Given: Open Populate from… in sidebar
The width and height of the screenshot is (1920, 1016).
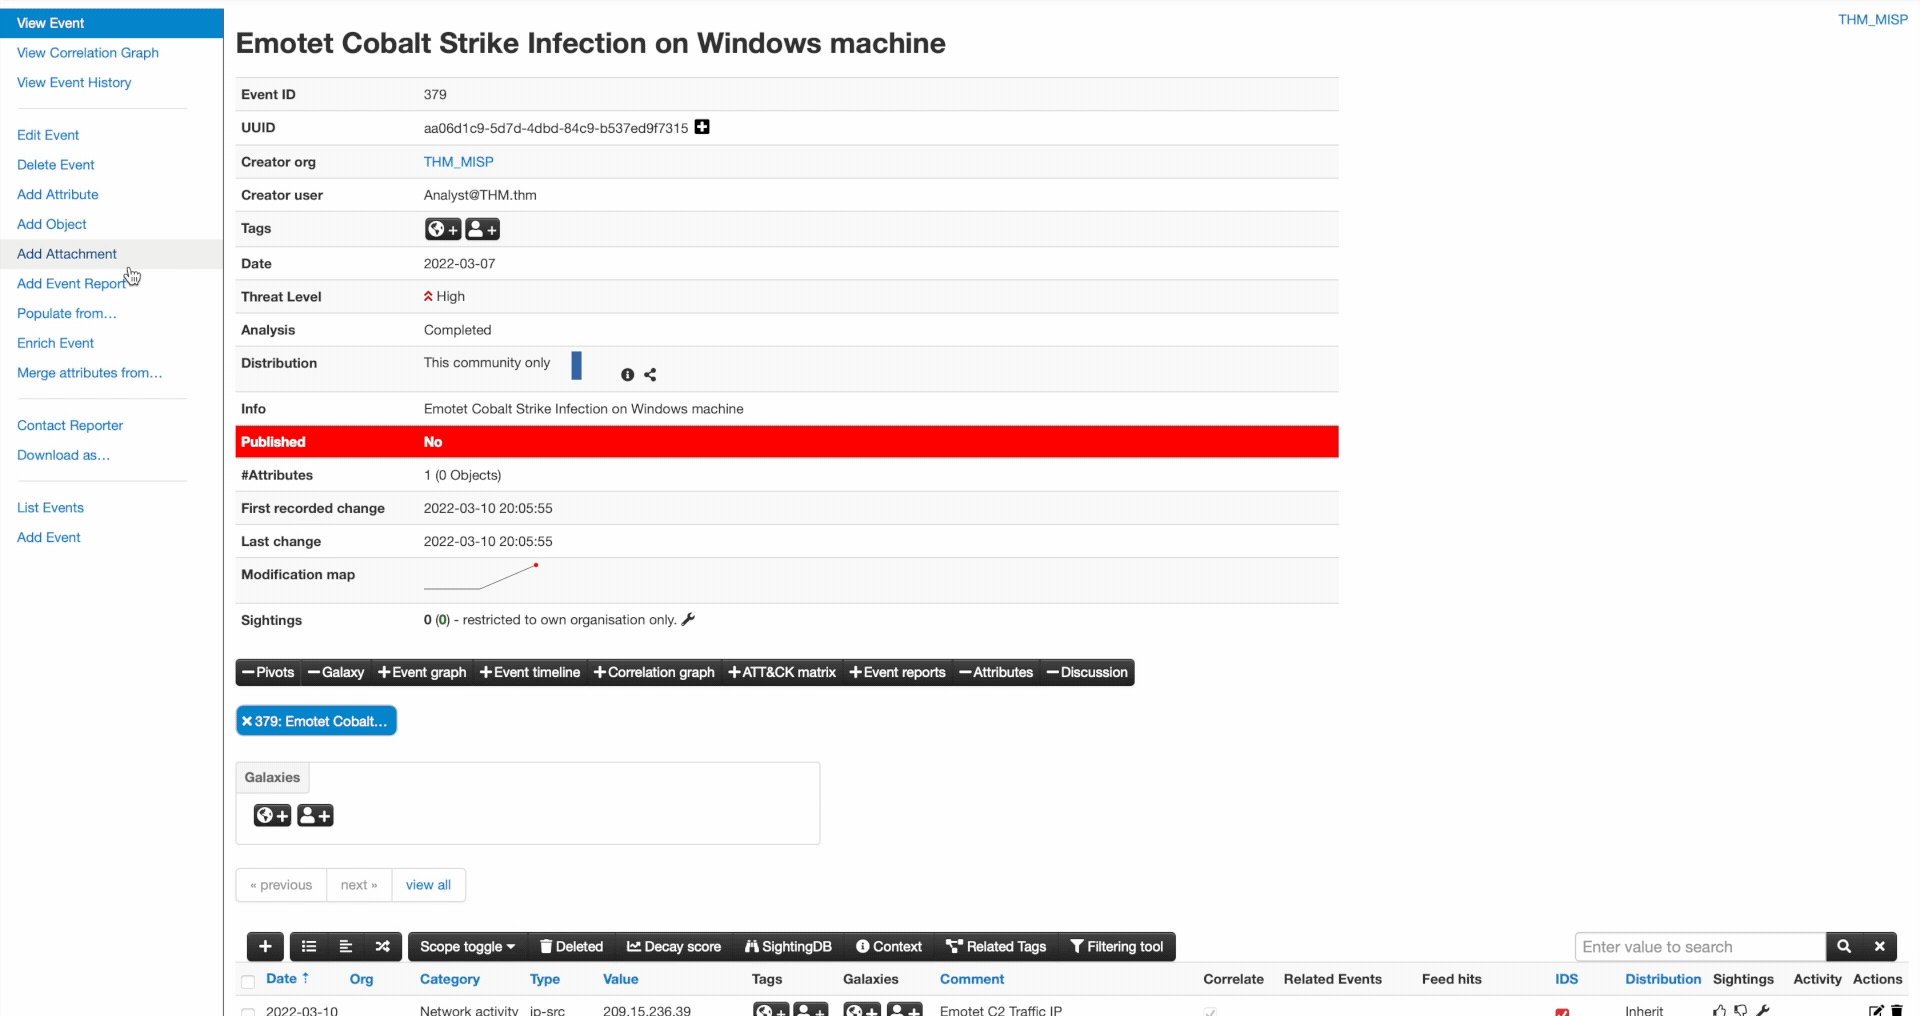Looking at the screenshot, I should point(67,314).
